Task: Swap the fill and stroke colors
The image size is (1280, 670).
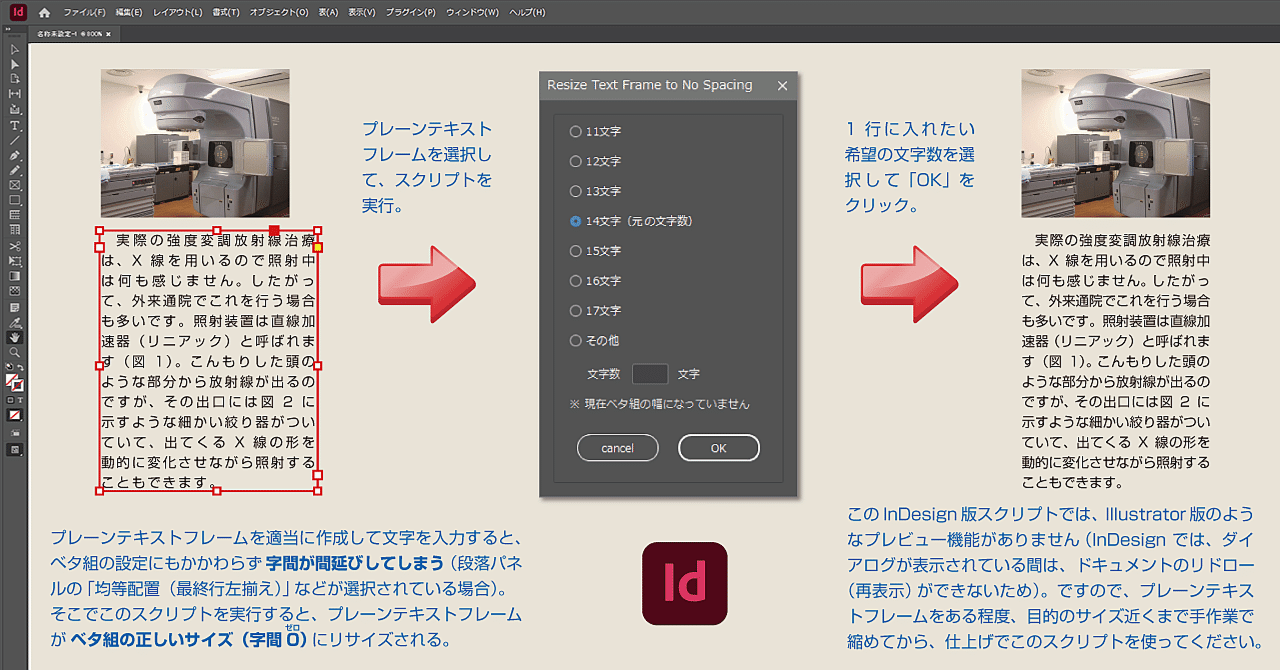Action: point(21,366)
